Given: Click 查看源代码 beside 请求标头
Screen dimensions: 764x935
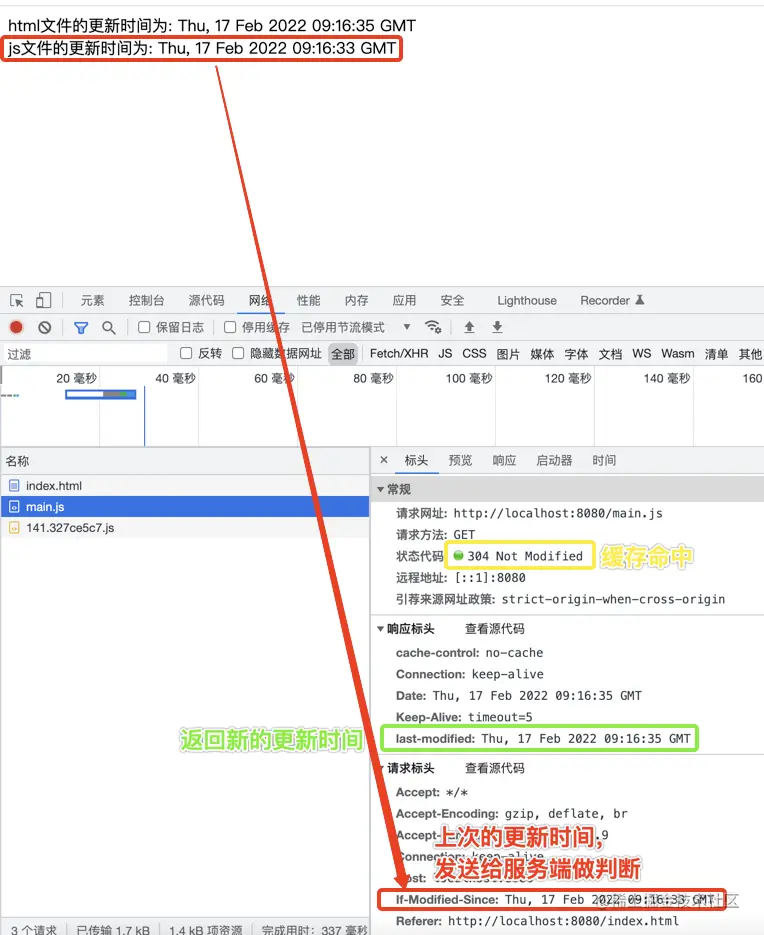Looking at the screenshot, I should click(494, 768).
